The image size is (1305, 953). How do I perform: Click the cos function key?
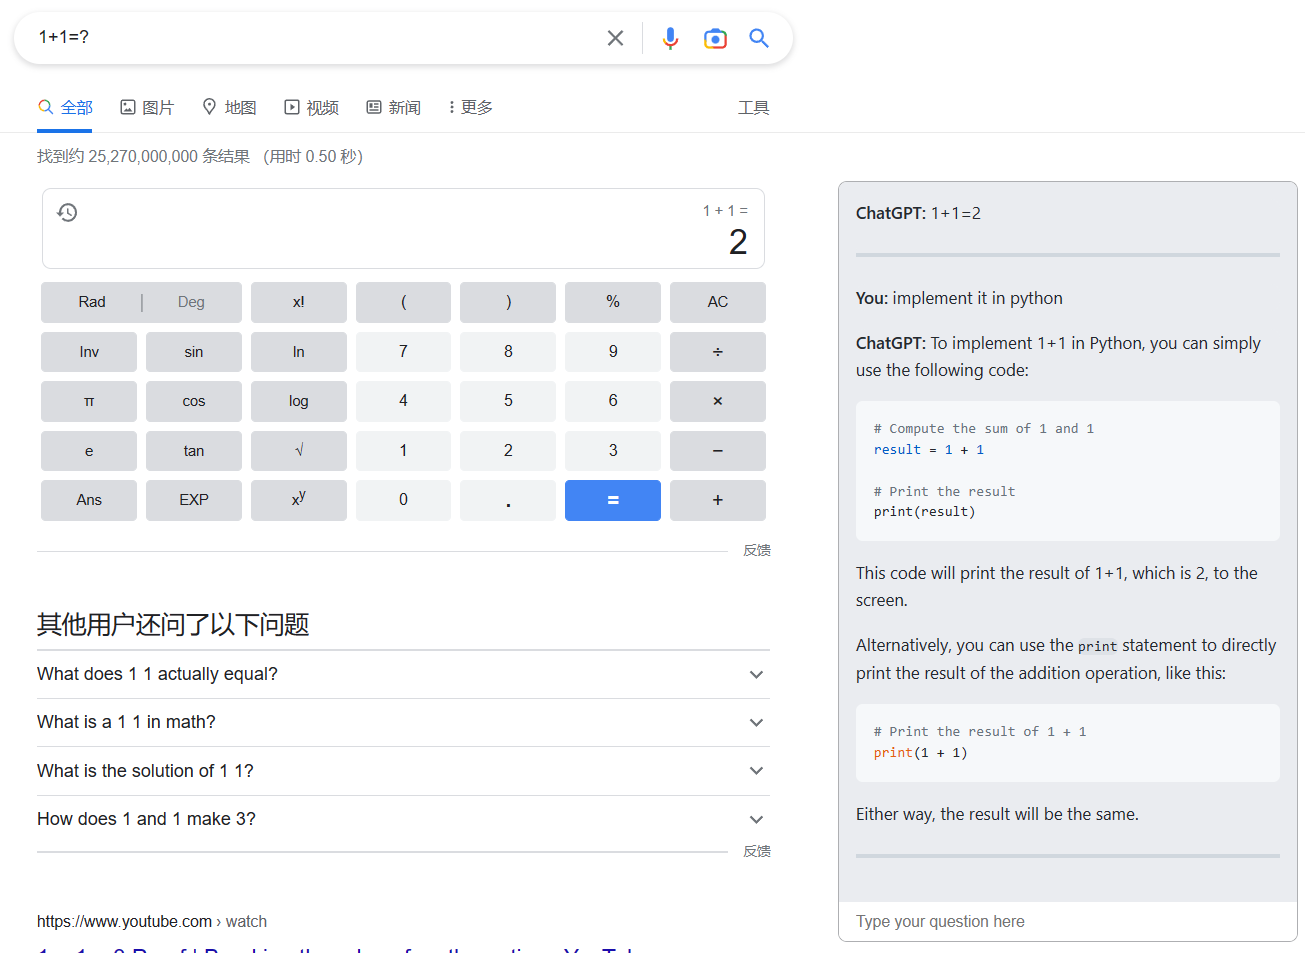pos(194,401)
